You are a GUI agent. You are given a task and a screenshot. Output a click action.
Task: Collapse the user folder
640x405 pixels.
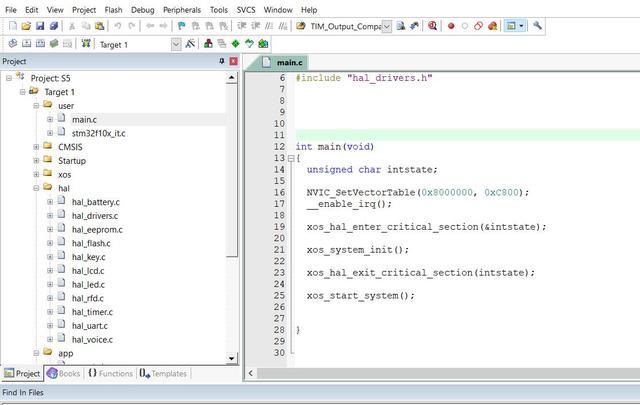[36, 106]
